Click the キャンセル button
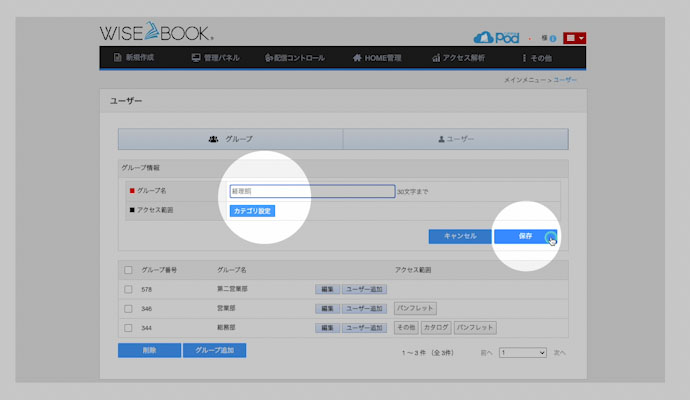The height and width of the screenshot is (400, 690). pyautogui.click(x=460, y=236)
